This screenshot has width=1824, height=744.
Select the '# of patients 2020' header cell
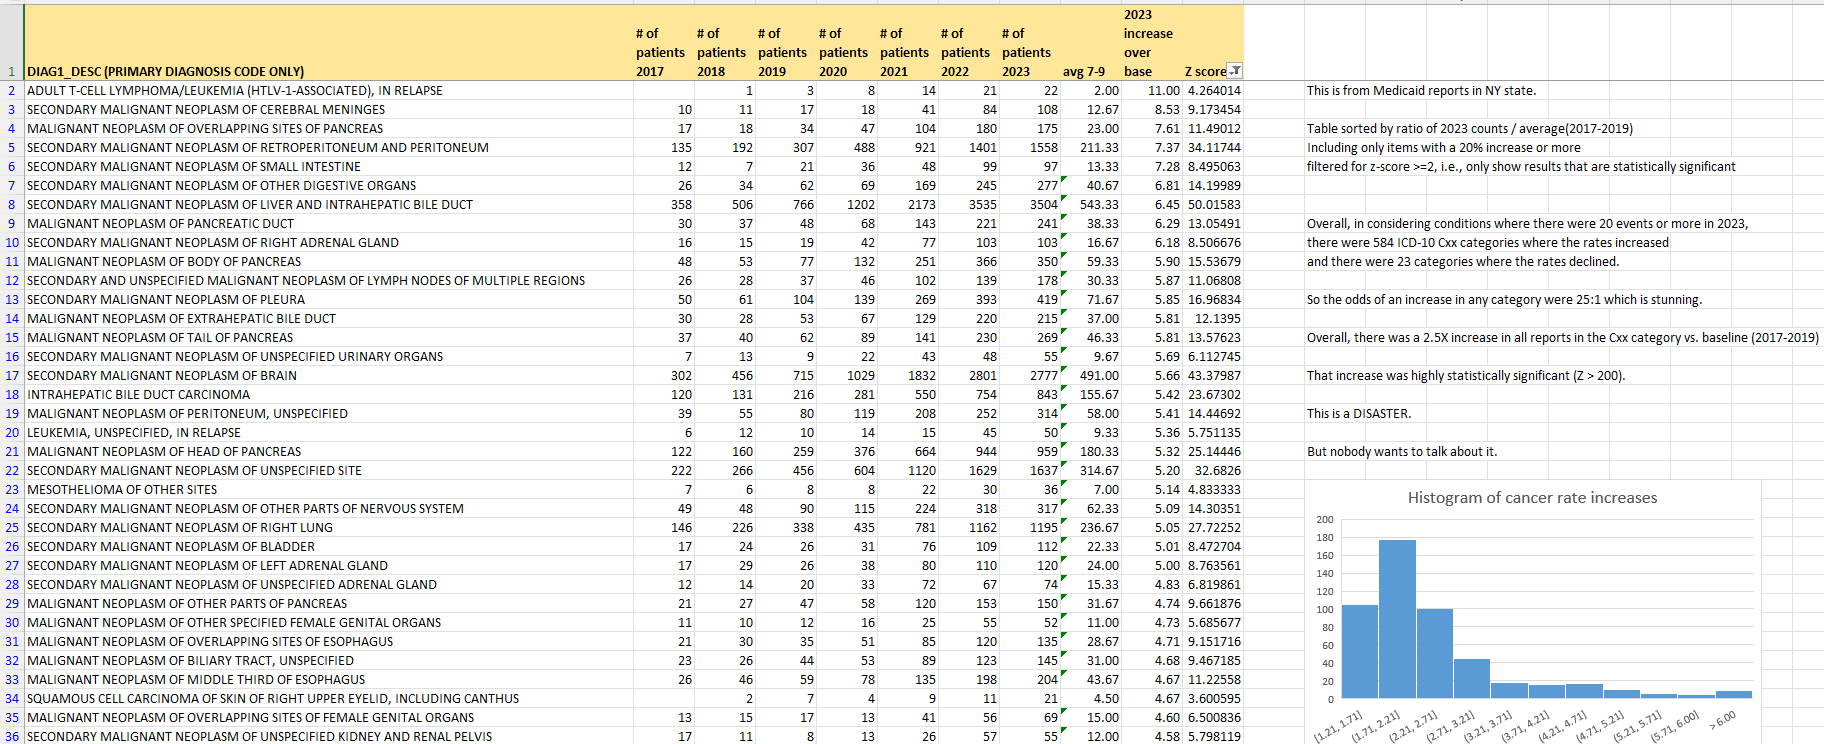point(846,43)
